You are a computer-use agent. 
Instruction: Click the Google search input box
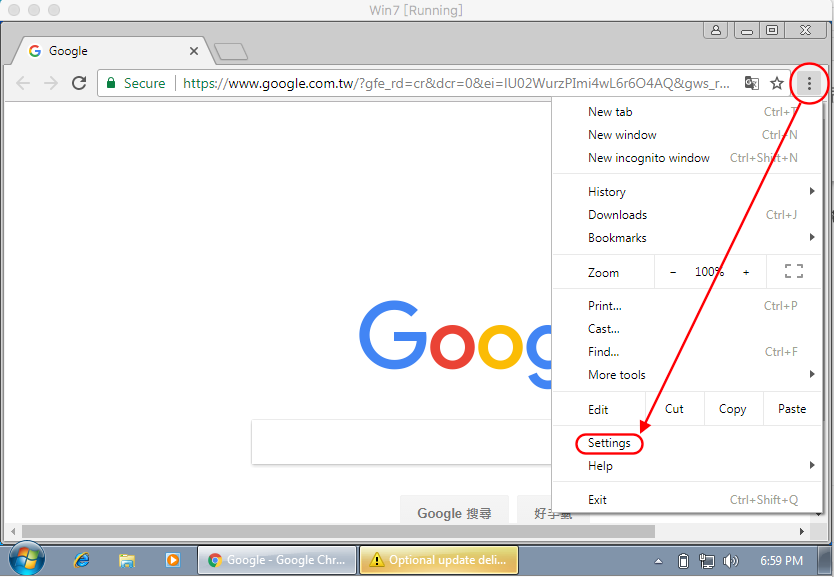[402, 442]
